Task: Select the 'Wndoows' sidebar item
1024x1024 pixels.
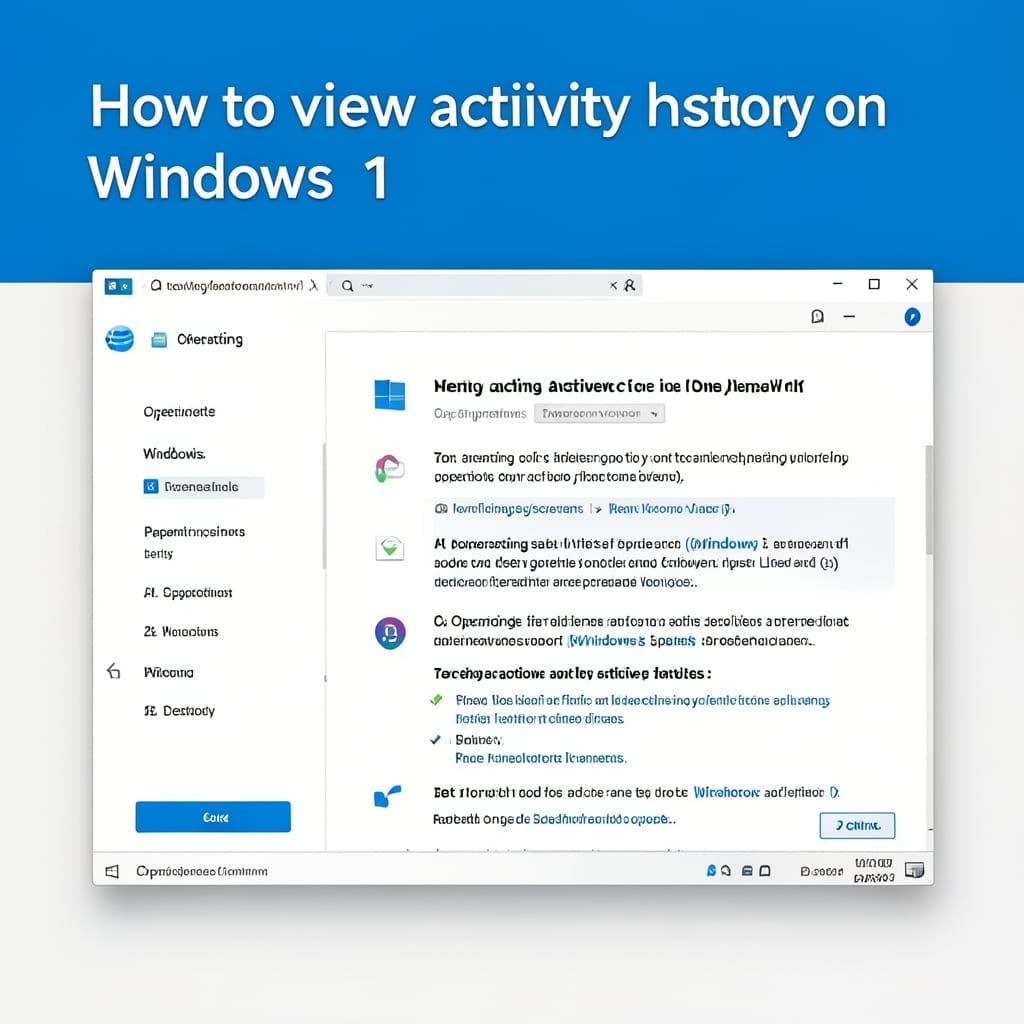Action: click(174, 453)
